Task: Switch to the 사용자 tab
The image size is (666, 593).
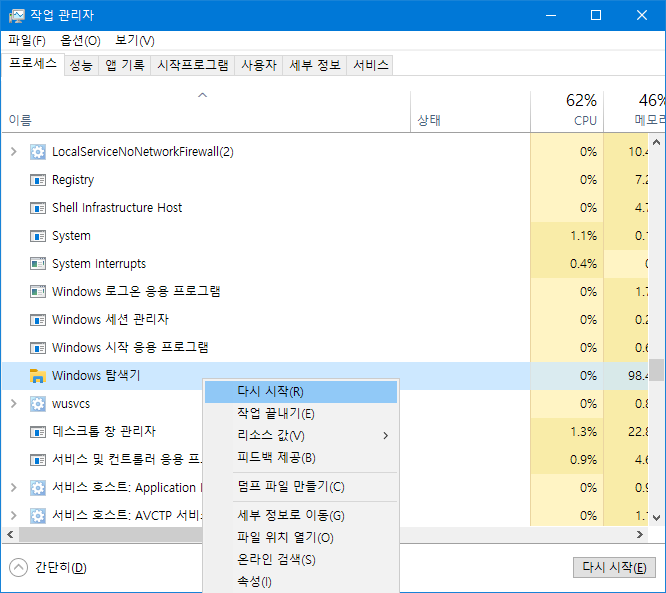Action: coord(259,65)
